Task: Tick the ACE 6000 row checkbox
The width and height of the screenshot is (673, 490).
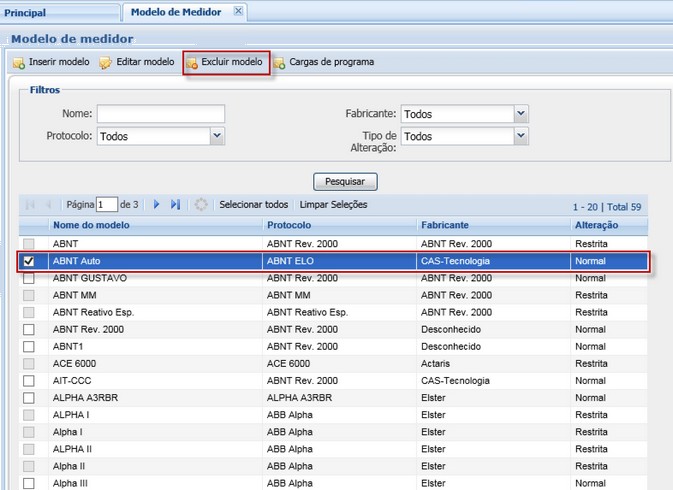Action: [28, 363]
